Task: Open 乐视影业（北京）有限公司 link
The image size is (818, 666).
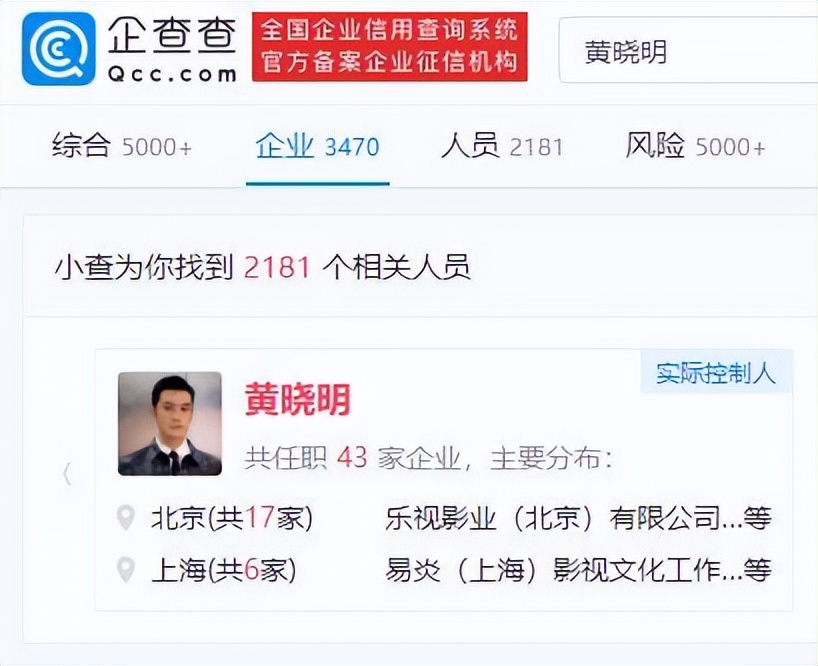Action: 553,518
